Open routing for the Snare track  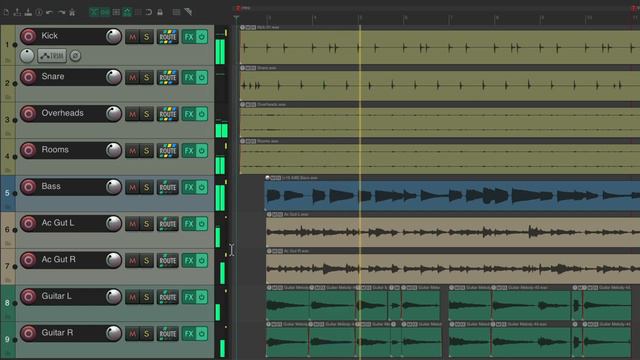tap(168, 78)
